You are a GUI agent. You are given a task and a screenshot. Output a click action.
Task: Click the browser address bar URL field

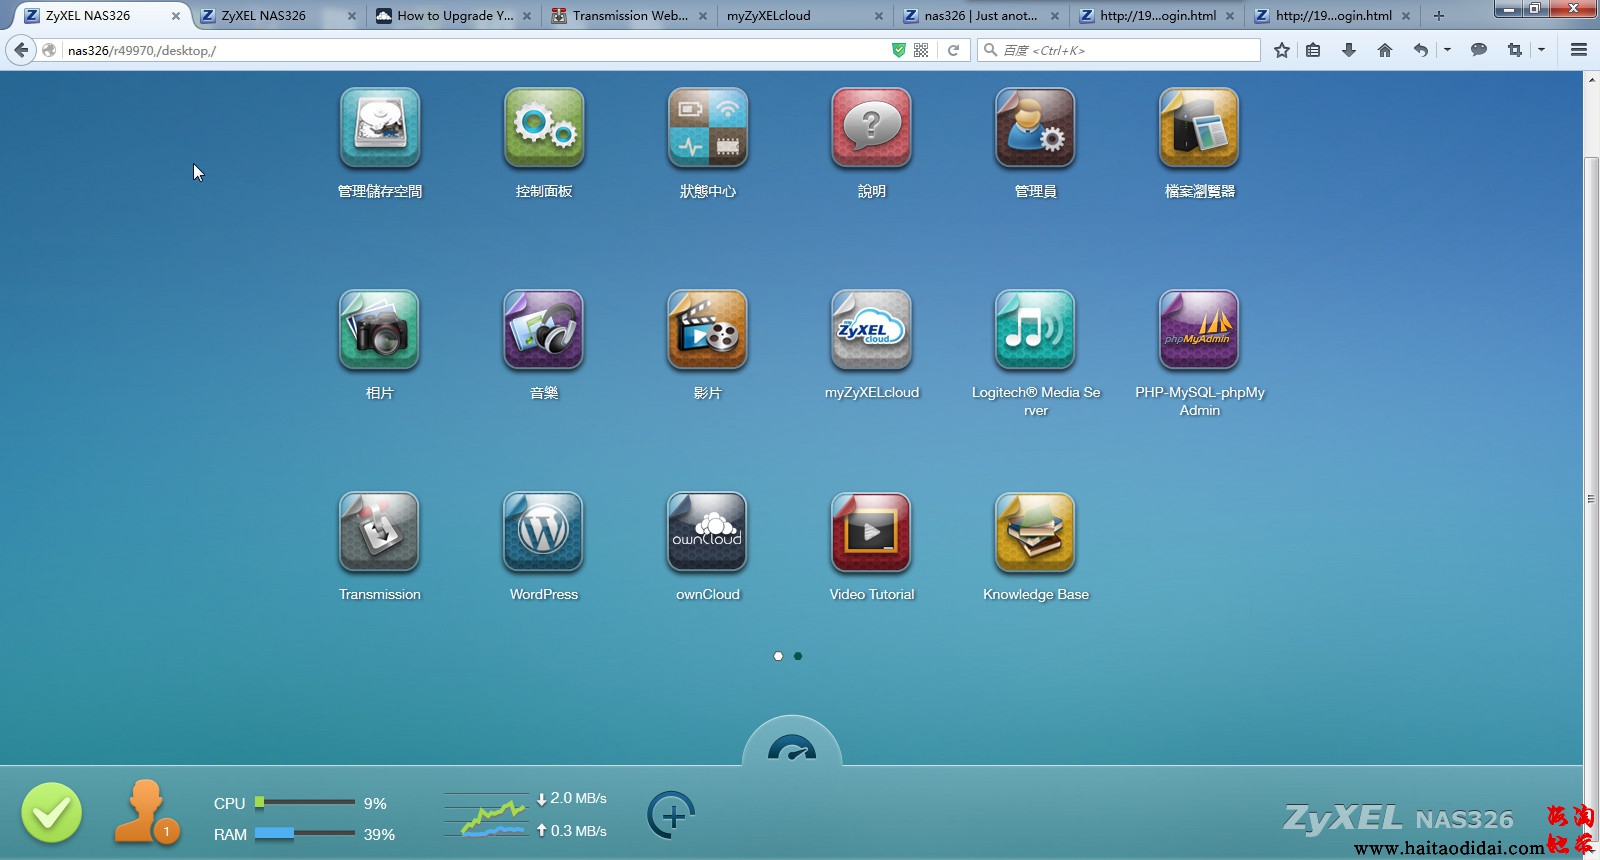tap(470, 50)
